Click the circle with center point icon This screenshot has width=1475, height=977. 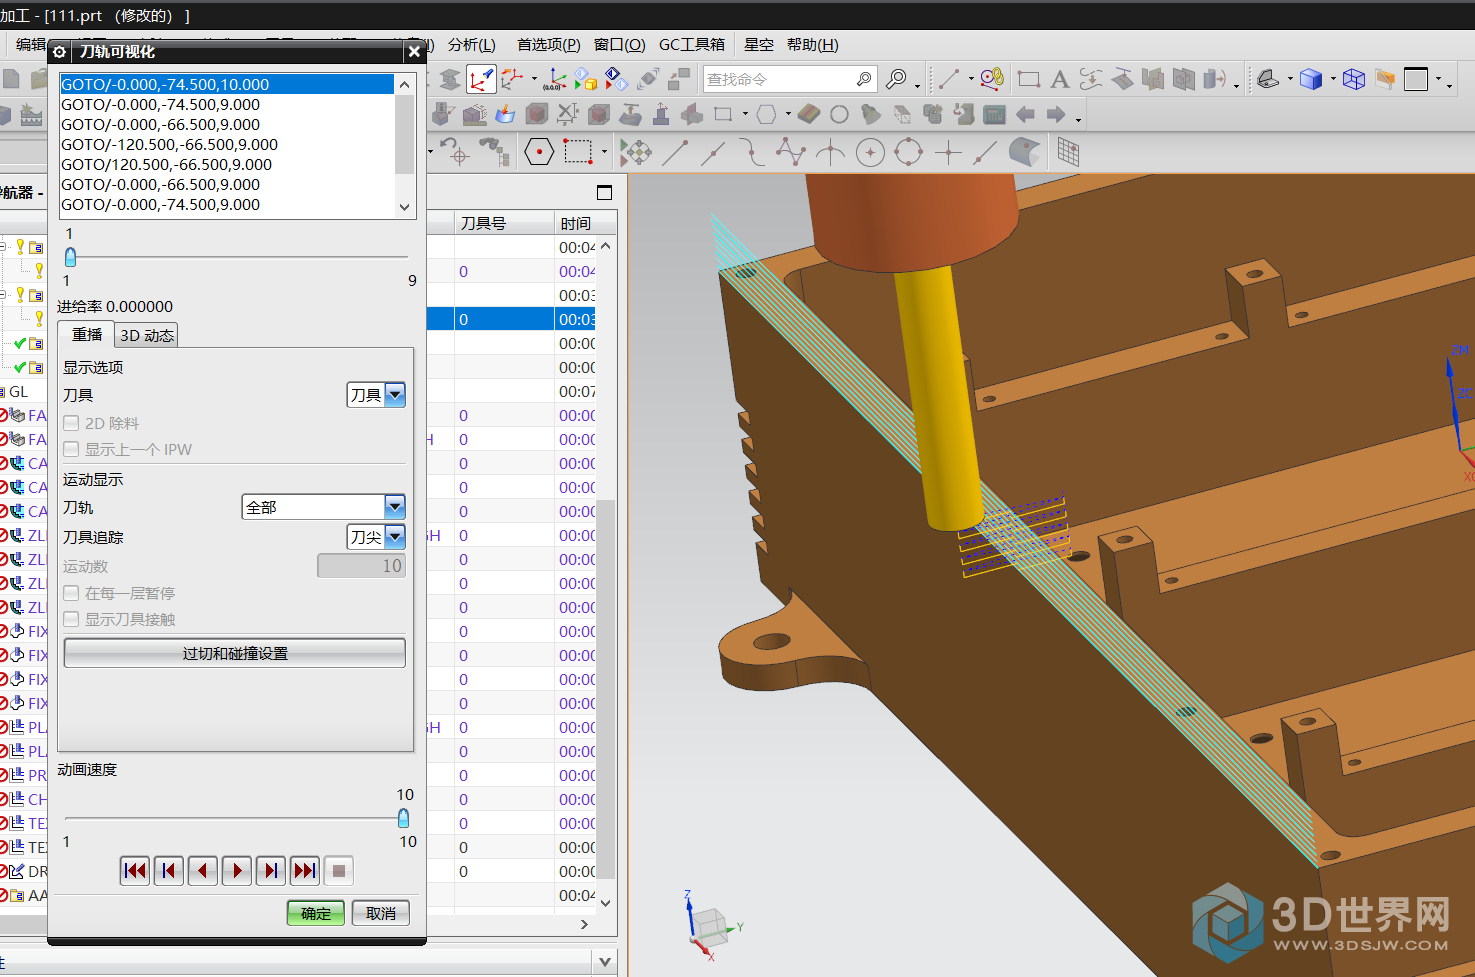(x=870, y=153)
